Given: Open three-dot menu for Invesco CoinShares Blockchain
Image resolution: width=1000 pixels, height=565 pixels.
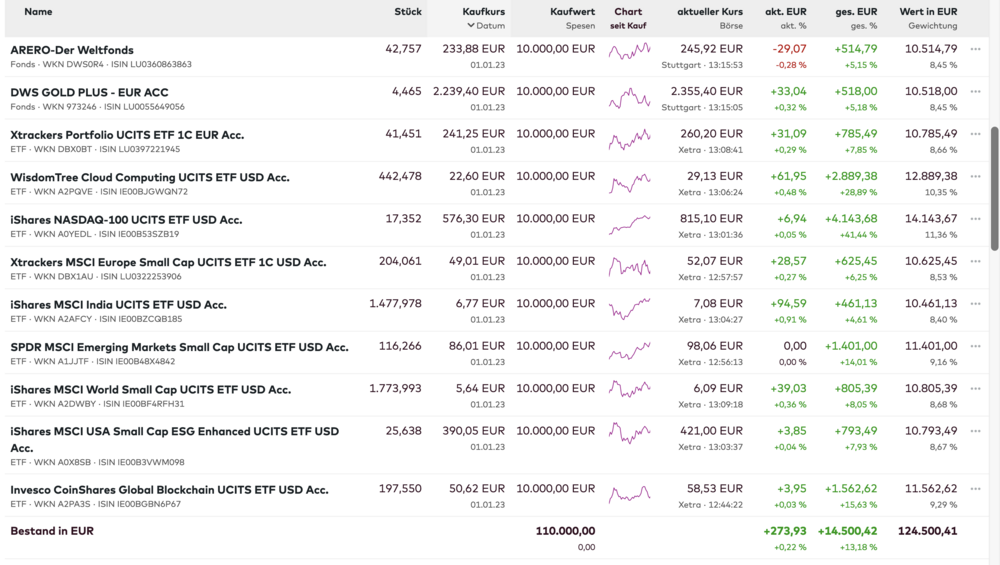Looking at the screenshot, I should coord(975,489).
